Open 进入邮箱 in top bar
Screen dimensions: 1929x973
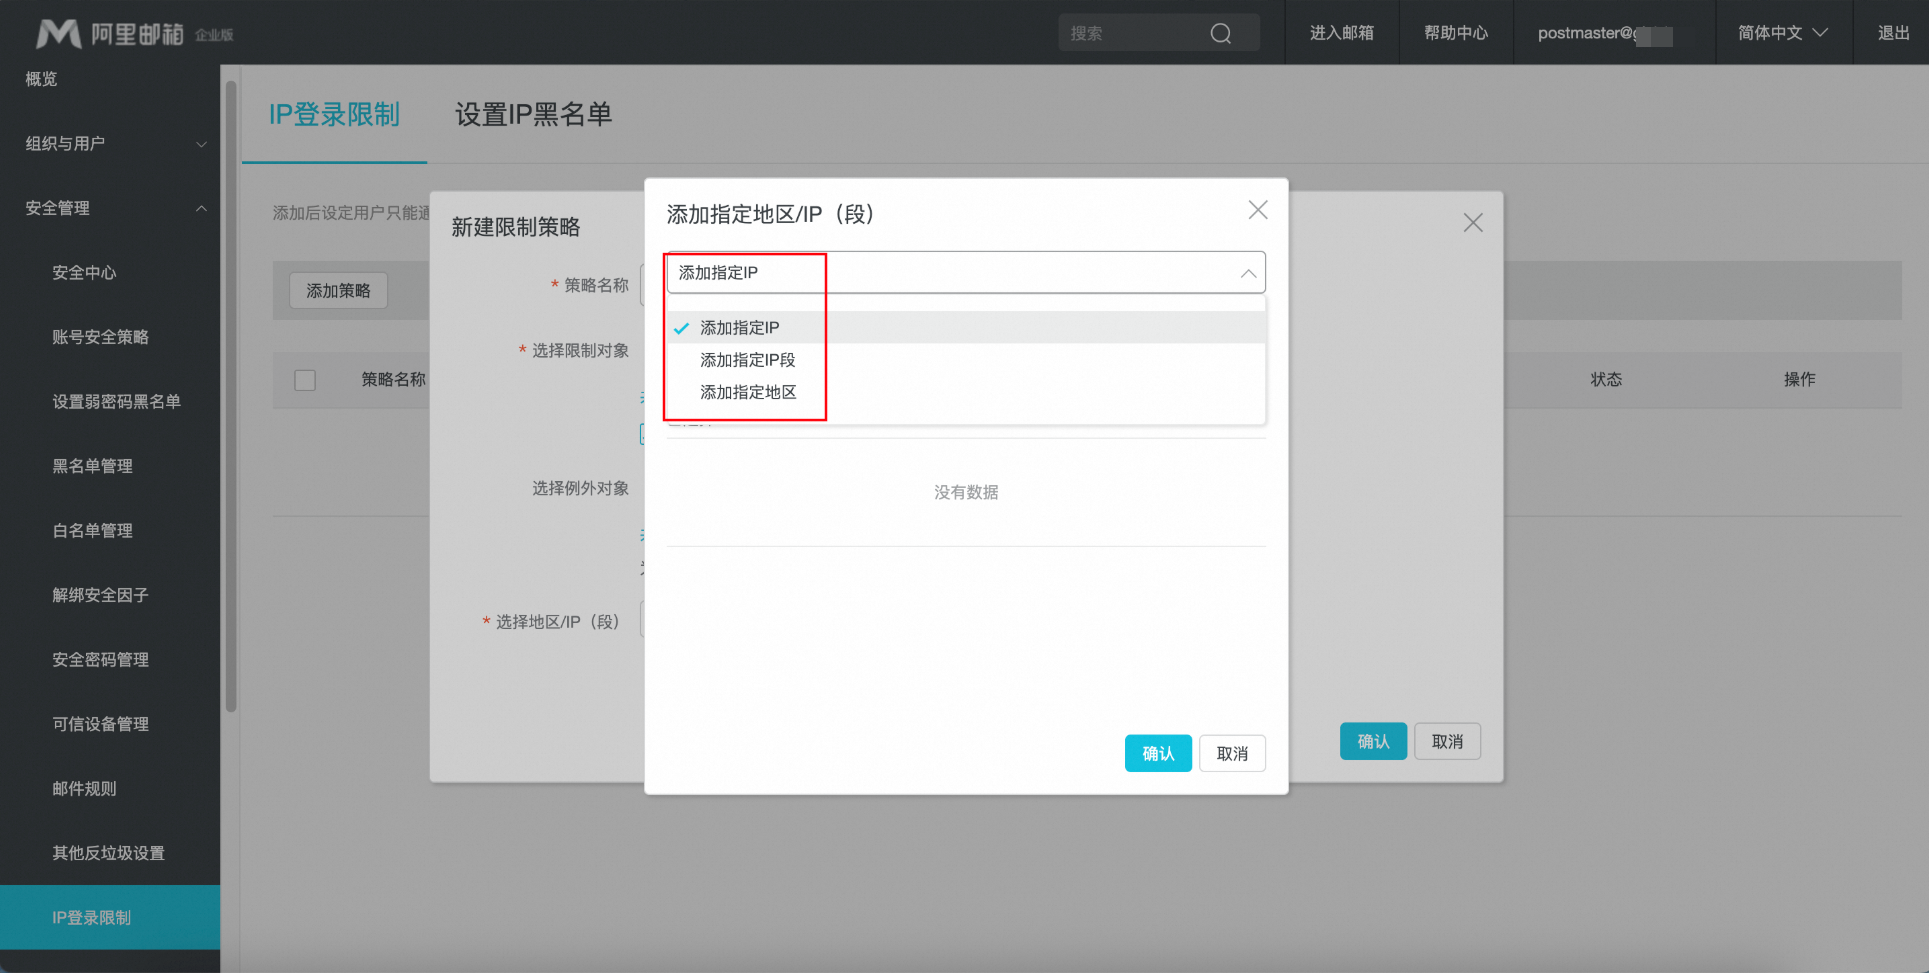[1342, 33]
